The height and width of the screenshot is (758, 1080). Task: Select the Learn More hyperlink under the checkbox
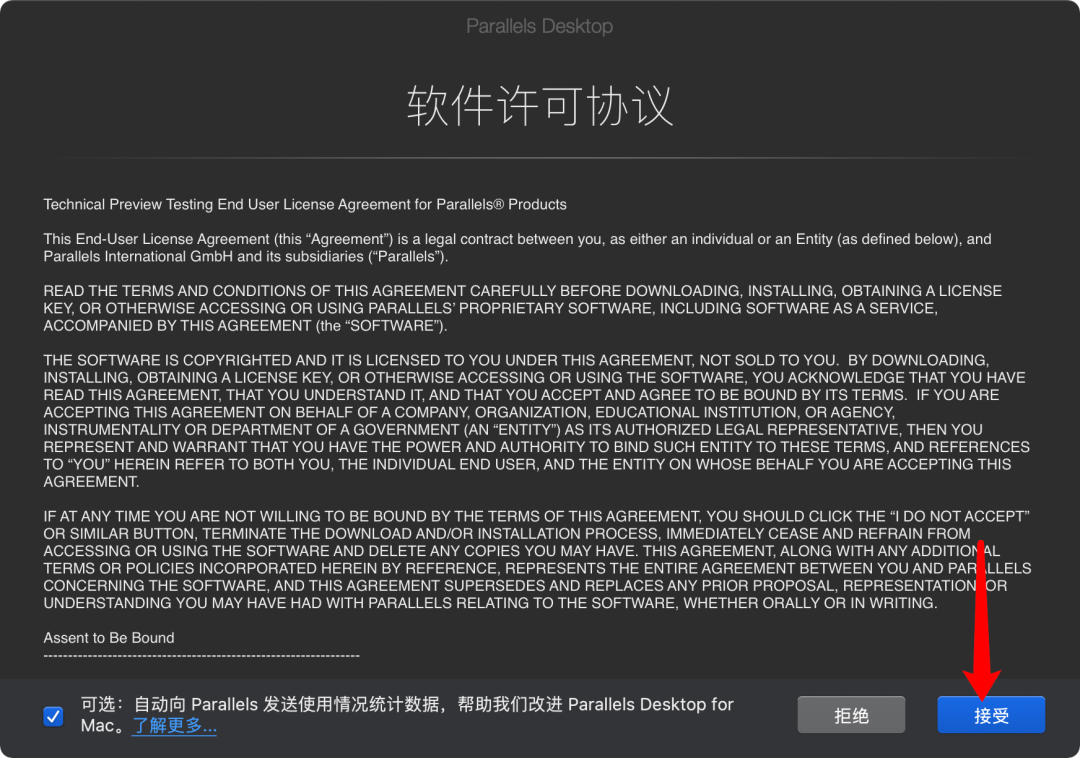(174, 726)
